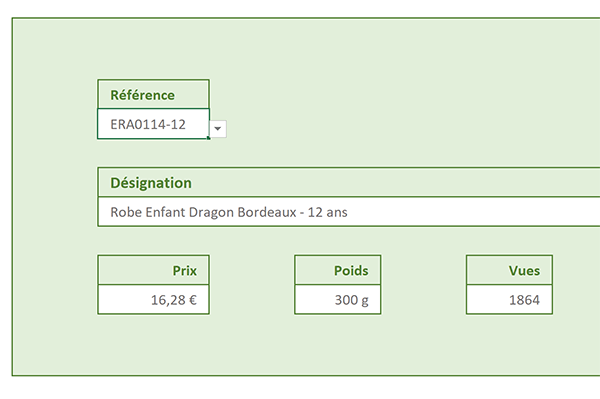Open the Référence dropdown arrow

pos(218,129)
